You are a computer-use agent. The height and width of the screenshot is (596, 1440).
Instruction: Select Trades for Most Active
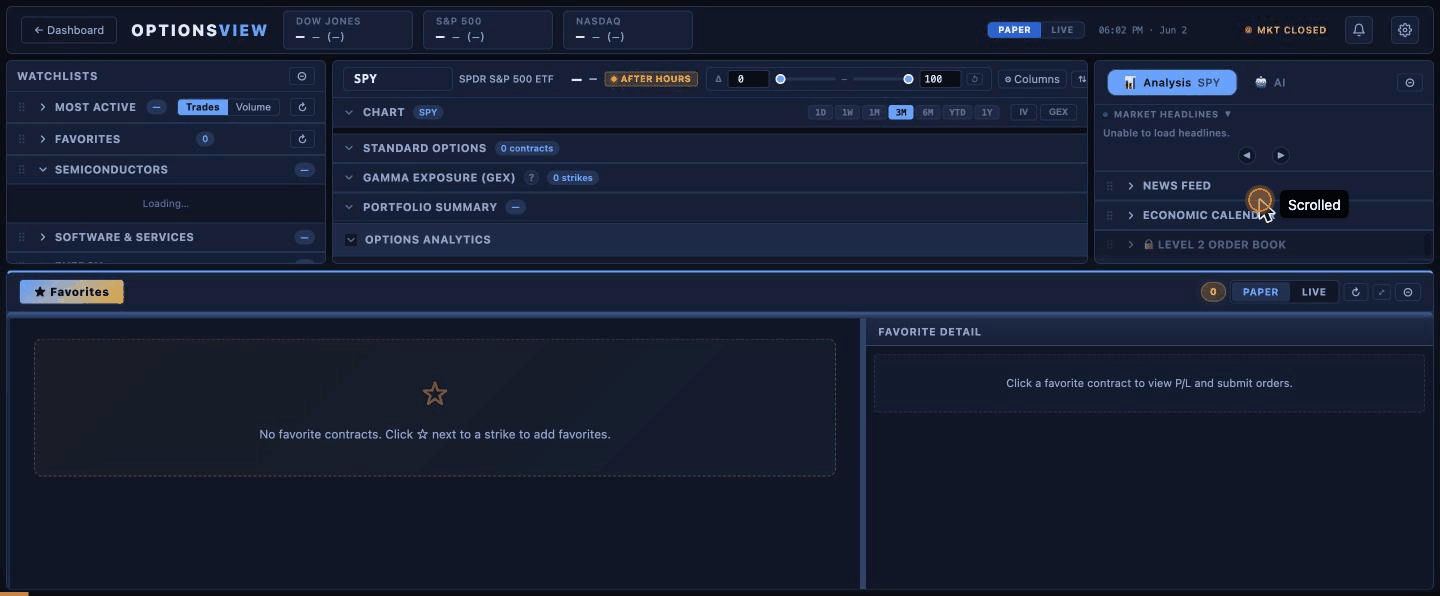(203, 107)
